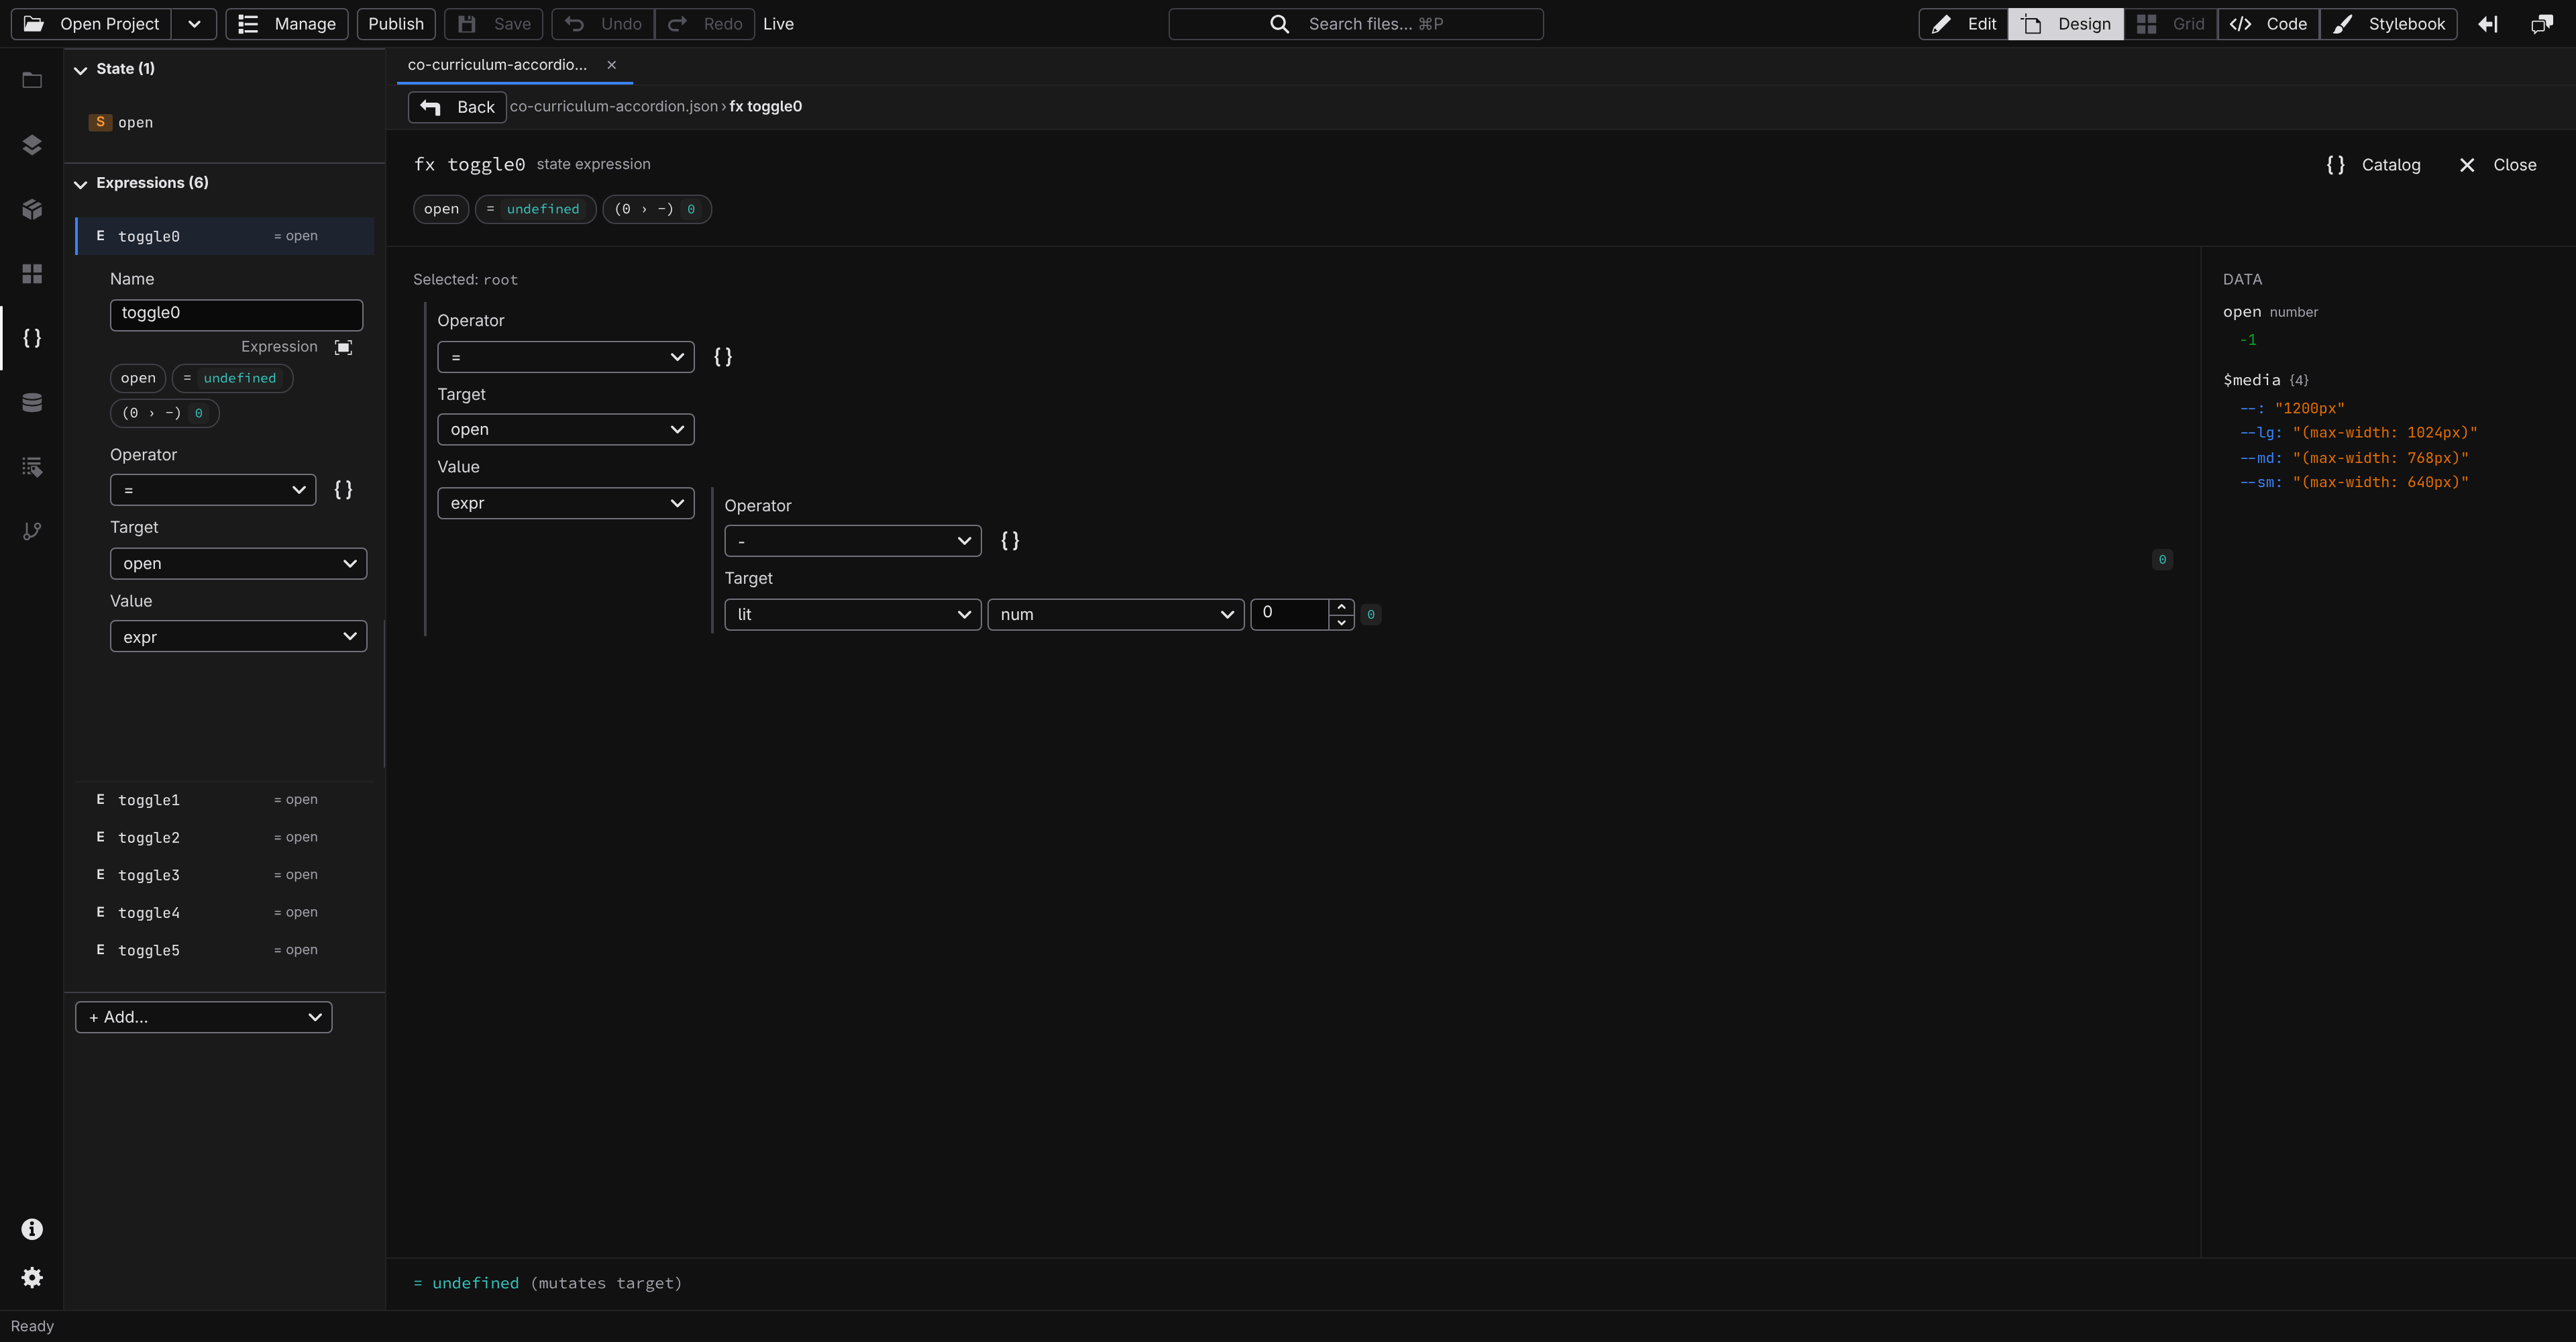Select the state braces sidebar icon
This screenshot has width=2576, height=1342.
coord(32,338)
